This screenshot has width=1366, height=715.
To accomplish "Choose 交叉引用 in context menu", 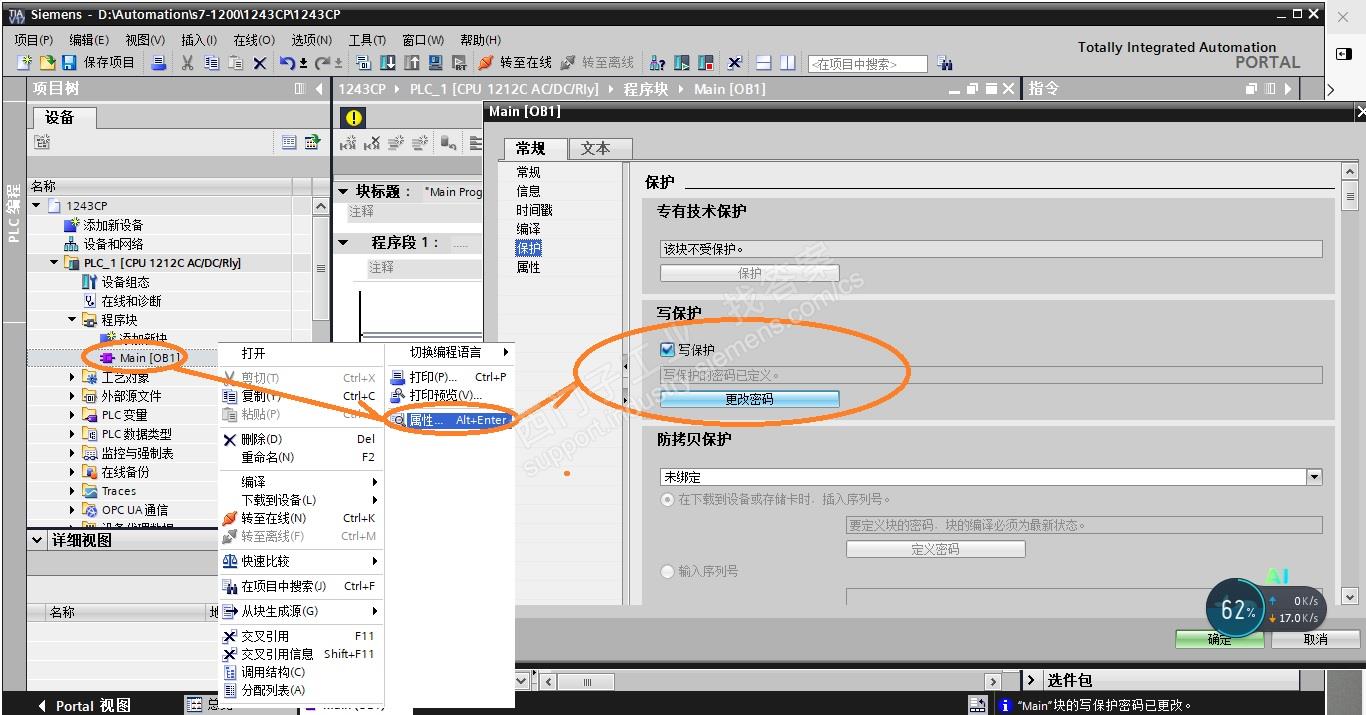I will click(x=300, y=635).
